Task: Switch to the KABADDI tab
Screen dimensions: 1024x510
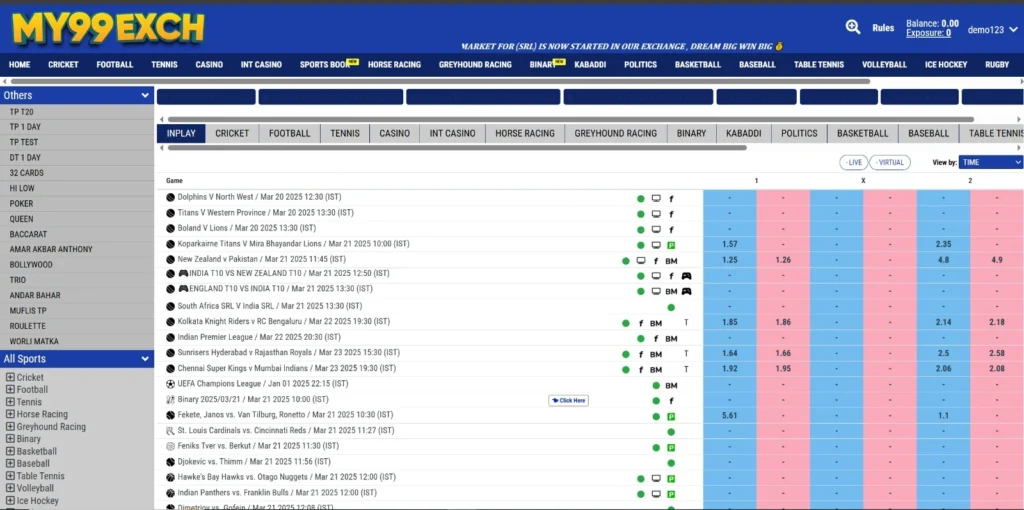Action: point(744,133)
